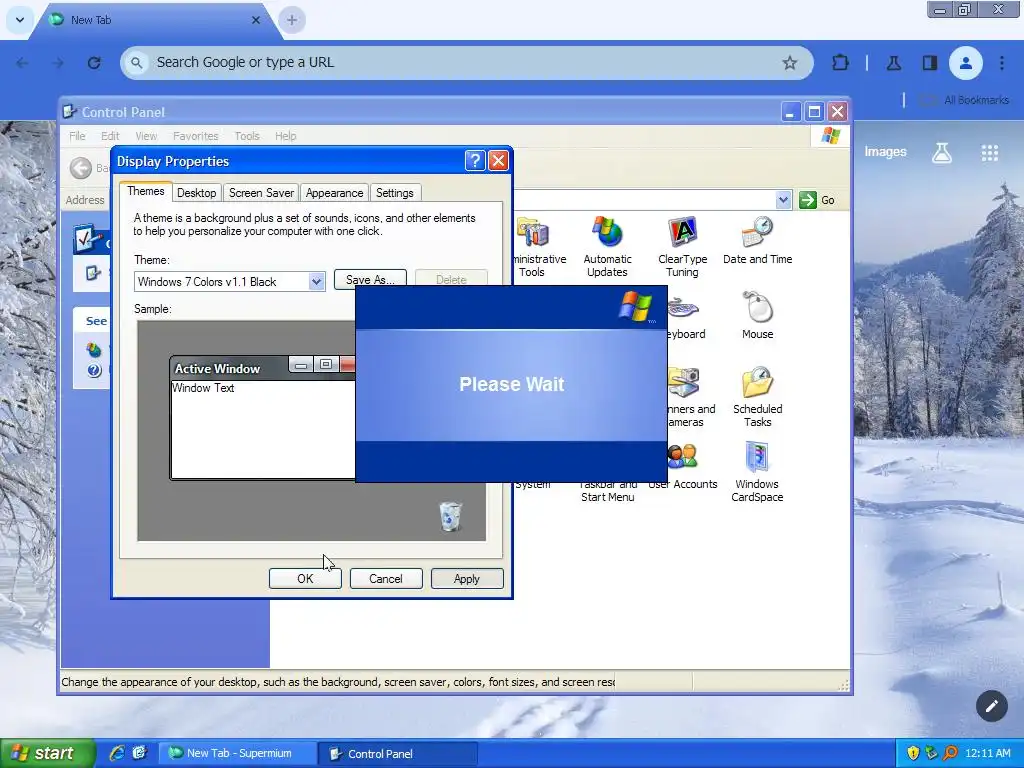Open the Control Panel File menu
The height and width of the screenshot is (768, 1024).
77,136
